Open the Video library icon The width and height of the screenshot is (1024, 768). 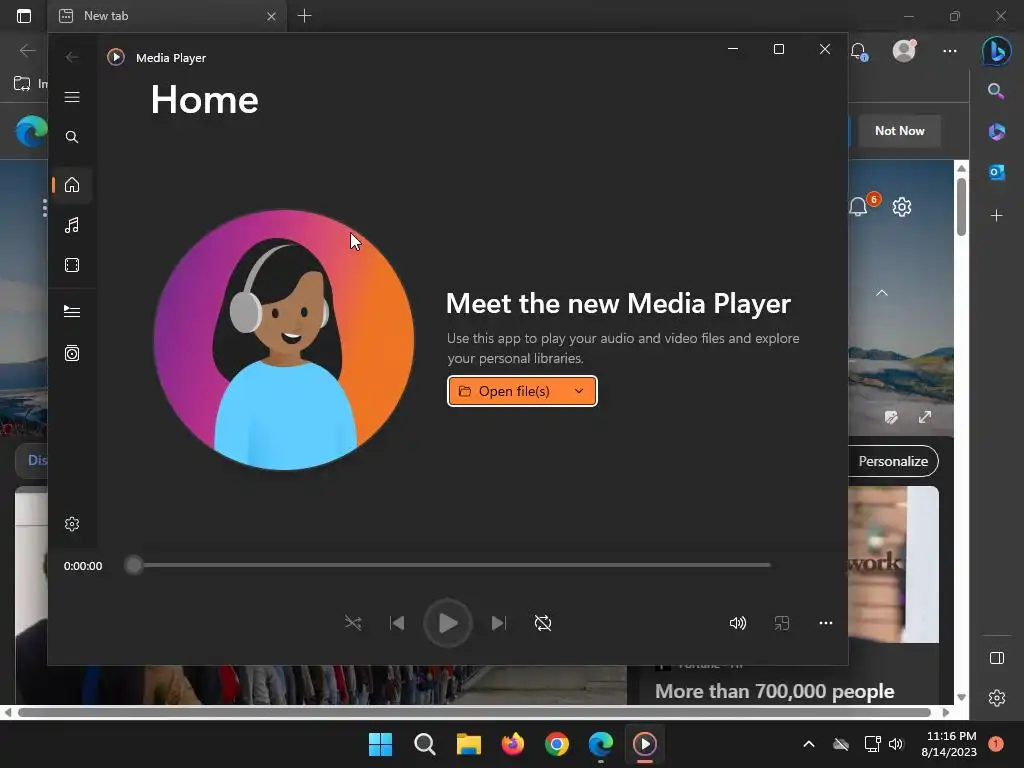72,265
